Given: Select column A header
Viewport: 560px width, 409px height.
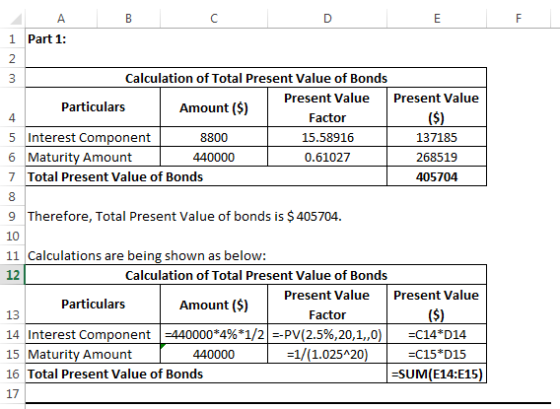Looking at the screenshot, I should (61, 18).
